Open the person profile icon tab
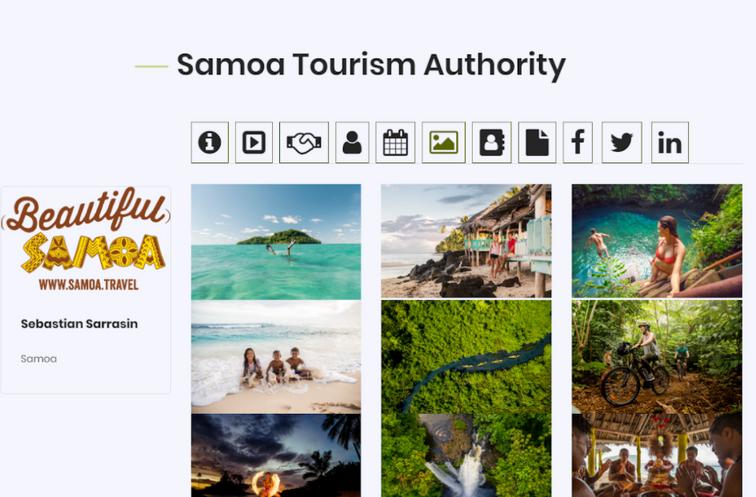756x497 pixels. [x=352, y=143]
